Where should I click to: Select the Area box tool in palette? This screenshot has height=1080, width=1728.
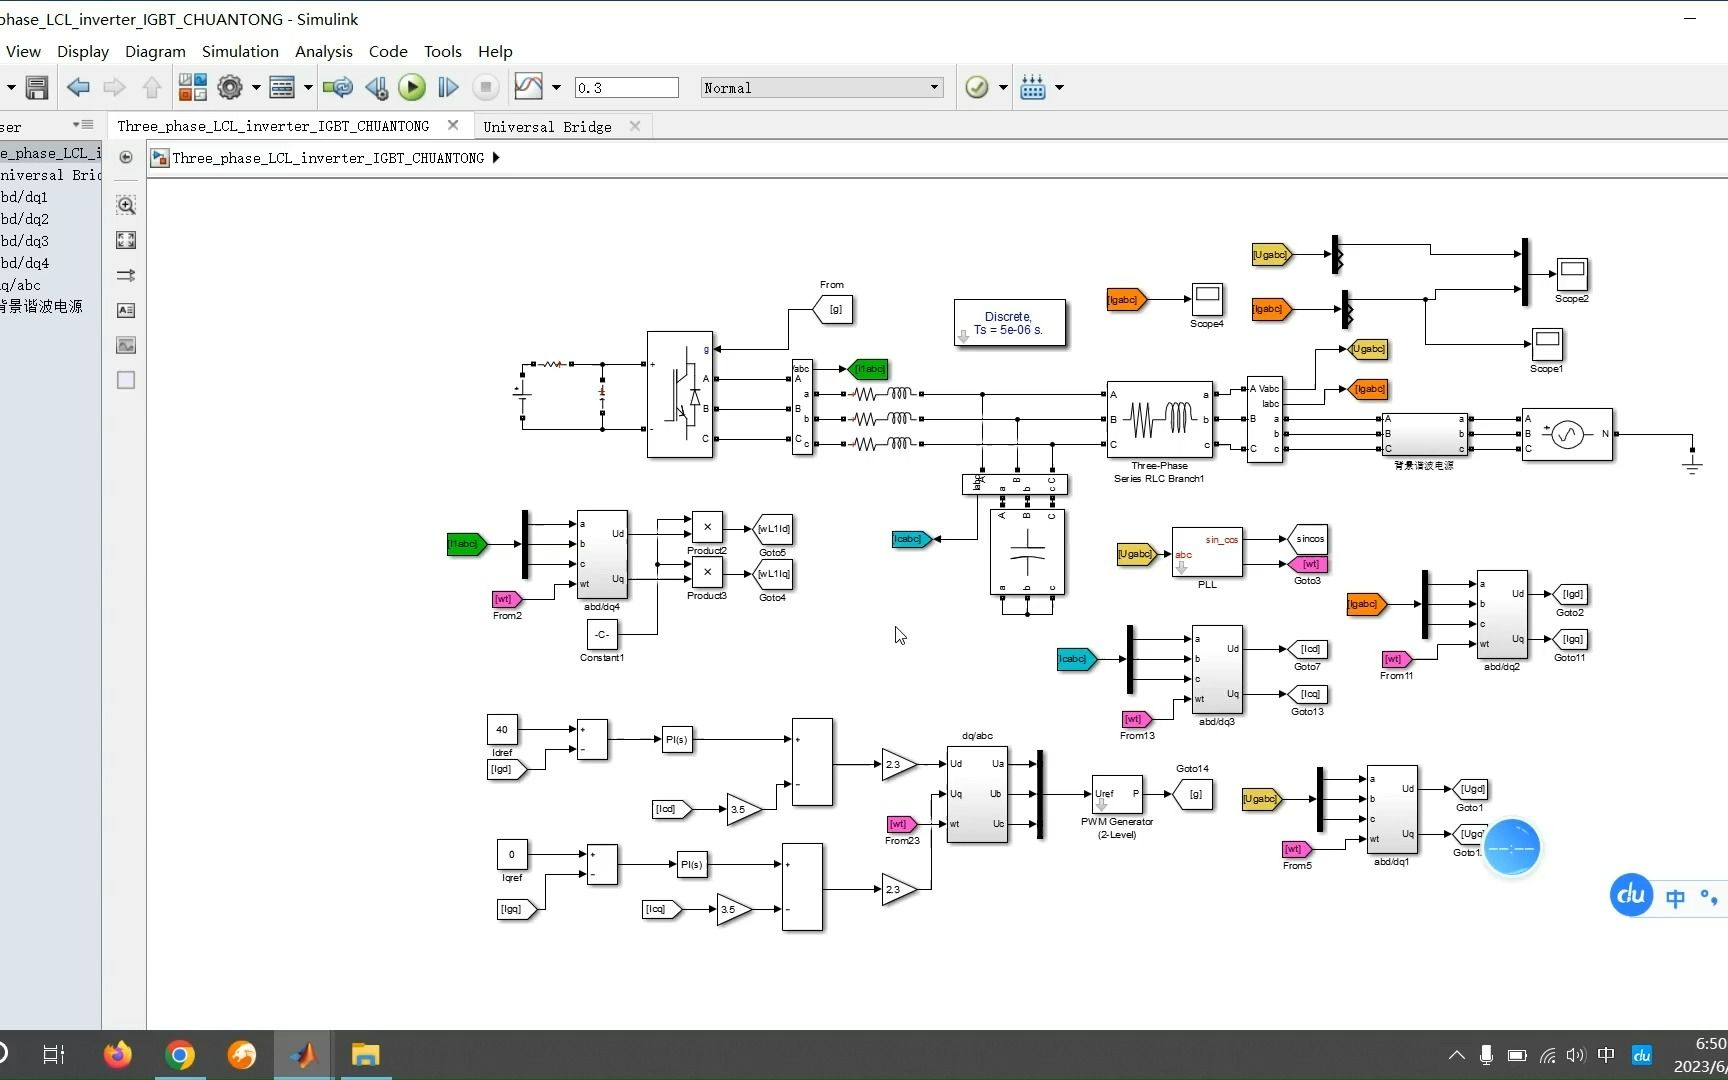[126, 380]
